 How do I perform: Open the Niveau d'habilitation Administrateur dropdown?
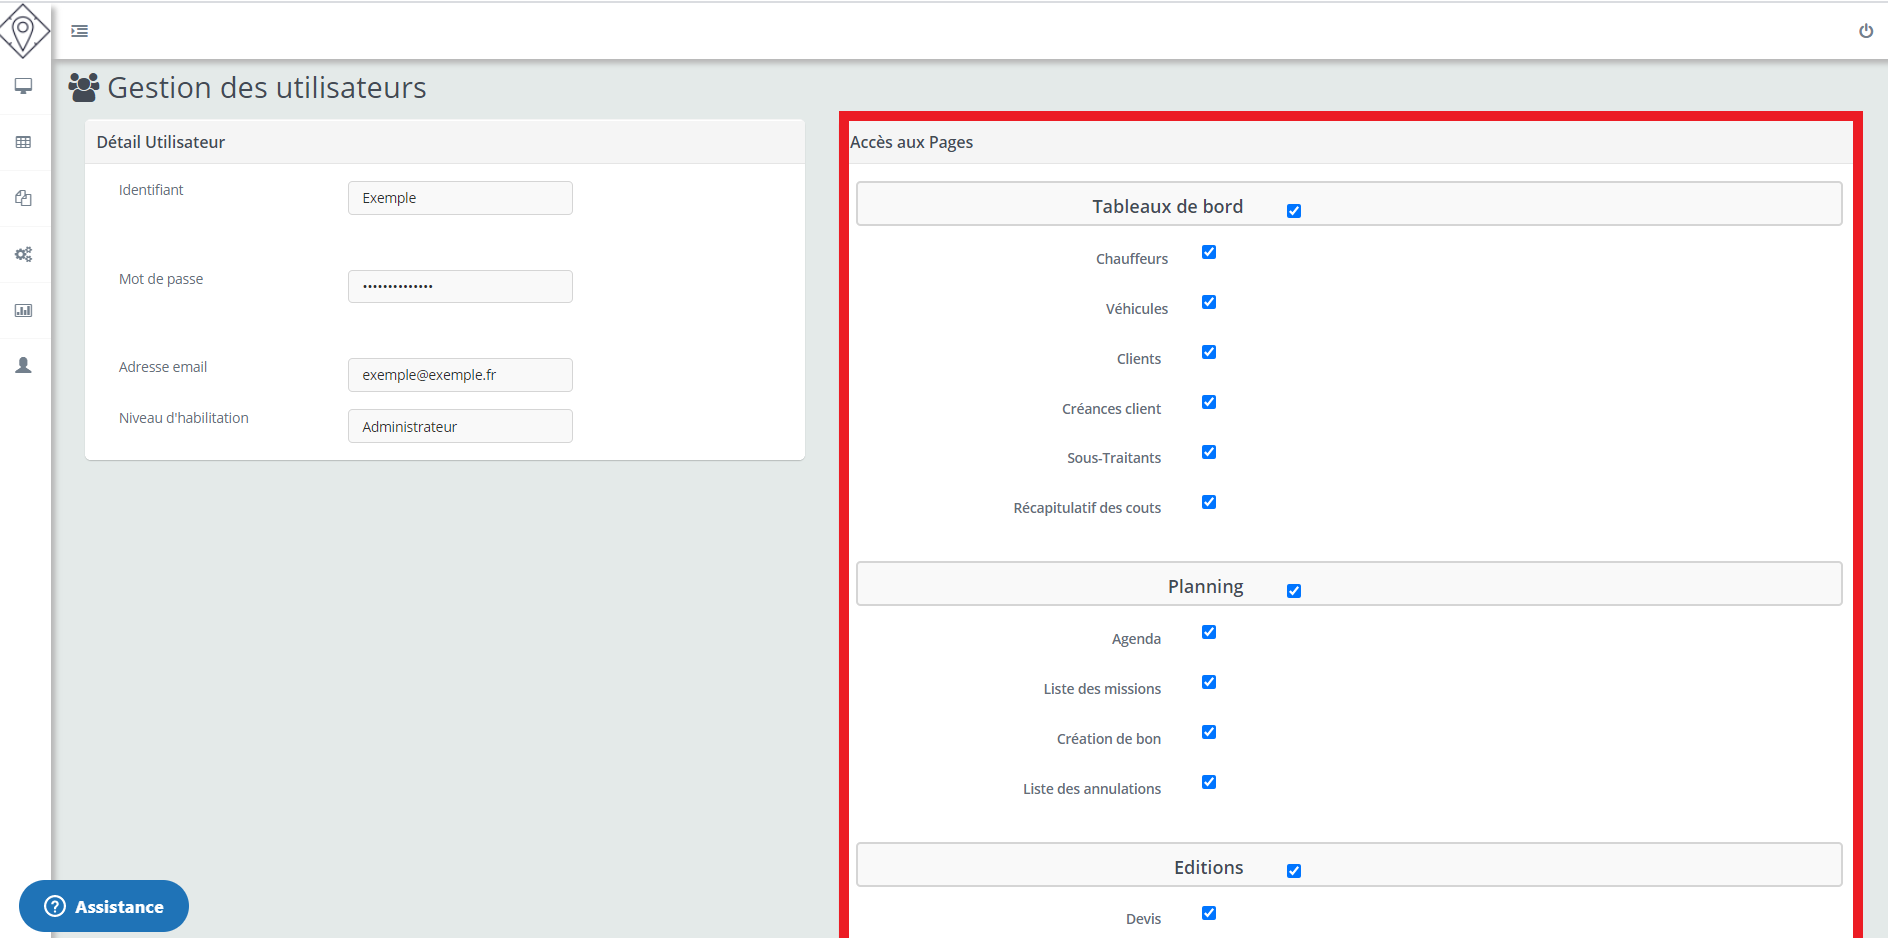460,426
